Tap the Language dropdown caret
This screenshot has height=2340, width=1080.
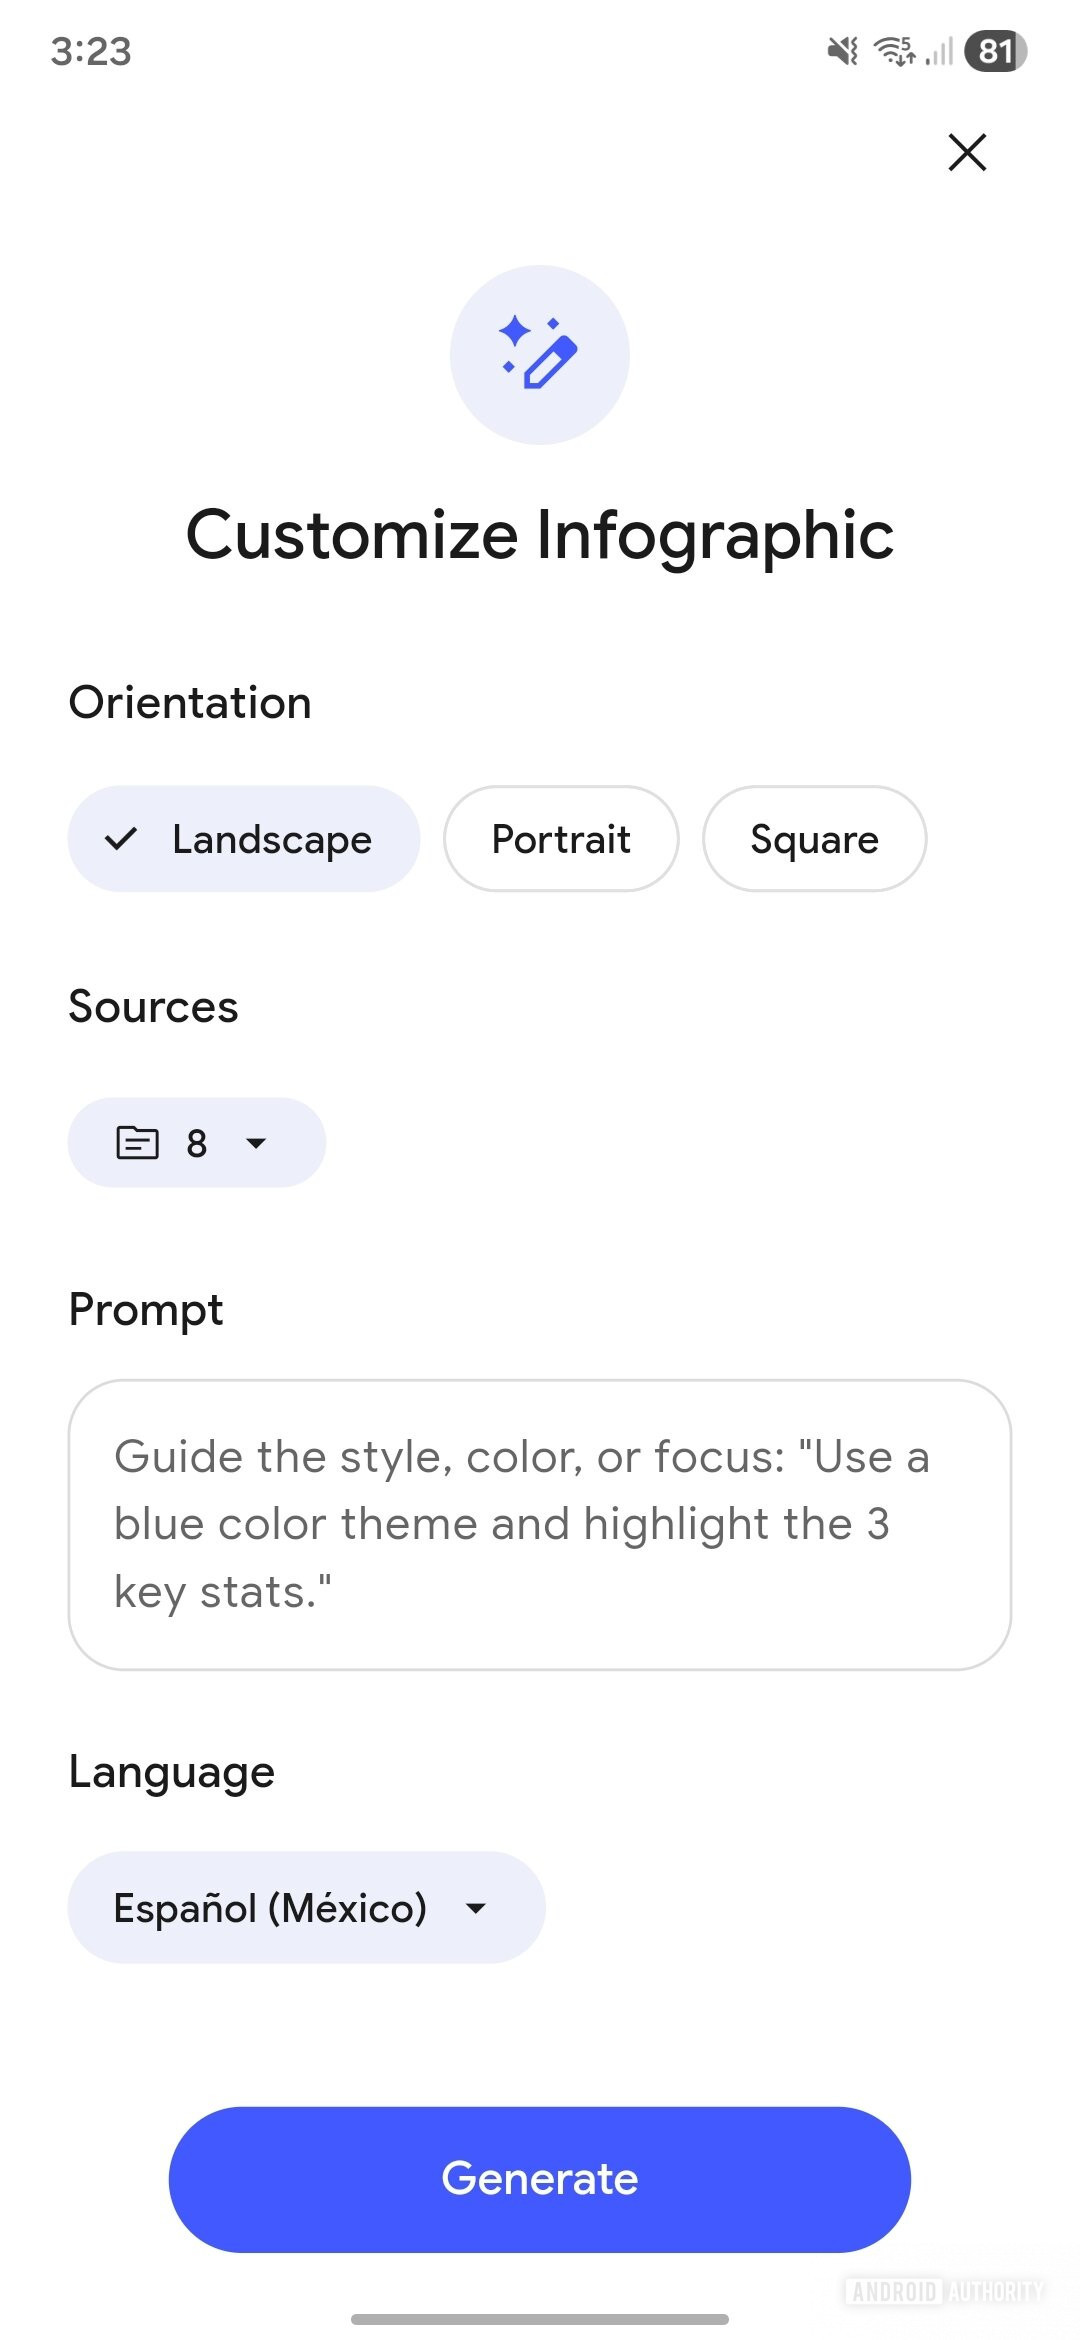[x=476, y=1908]
